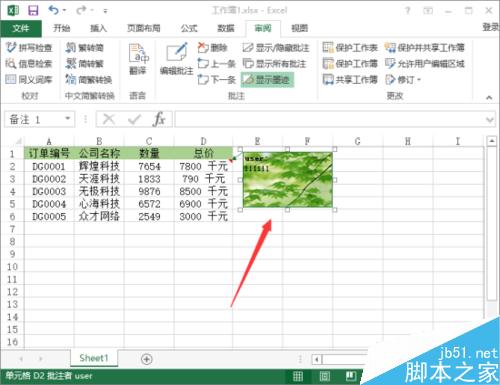Open the Undo history dropdown arrow
Image resolution: width=500 pixels, height=385 pixels.
(x=64, y=11)
